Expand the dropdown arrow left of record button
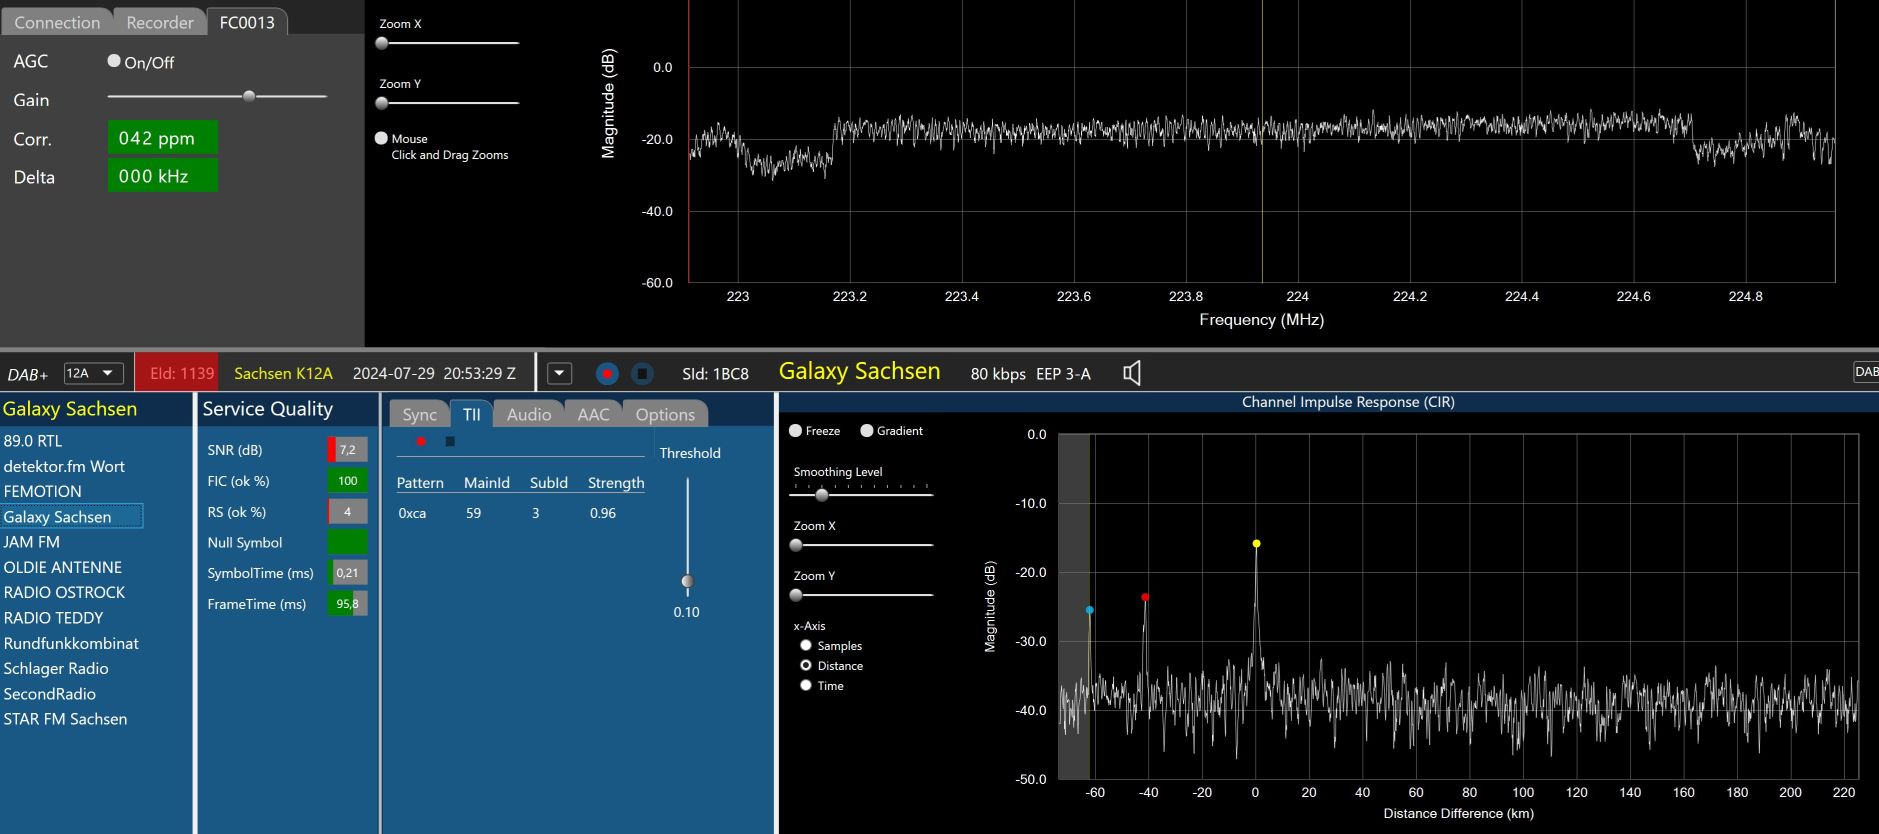 pyautogui.click(x=560, y=373)
